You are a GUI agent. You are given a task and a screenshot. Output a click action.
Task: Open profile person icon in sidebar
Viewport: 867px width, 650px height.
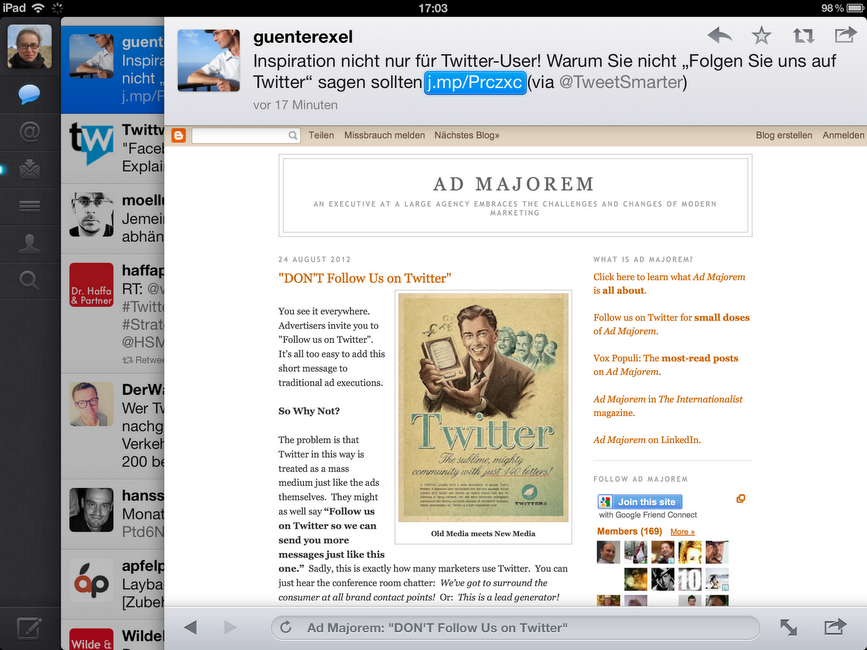click(29, 243)
